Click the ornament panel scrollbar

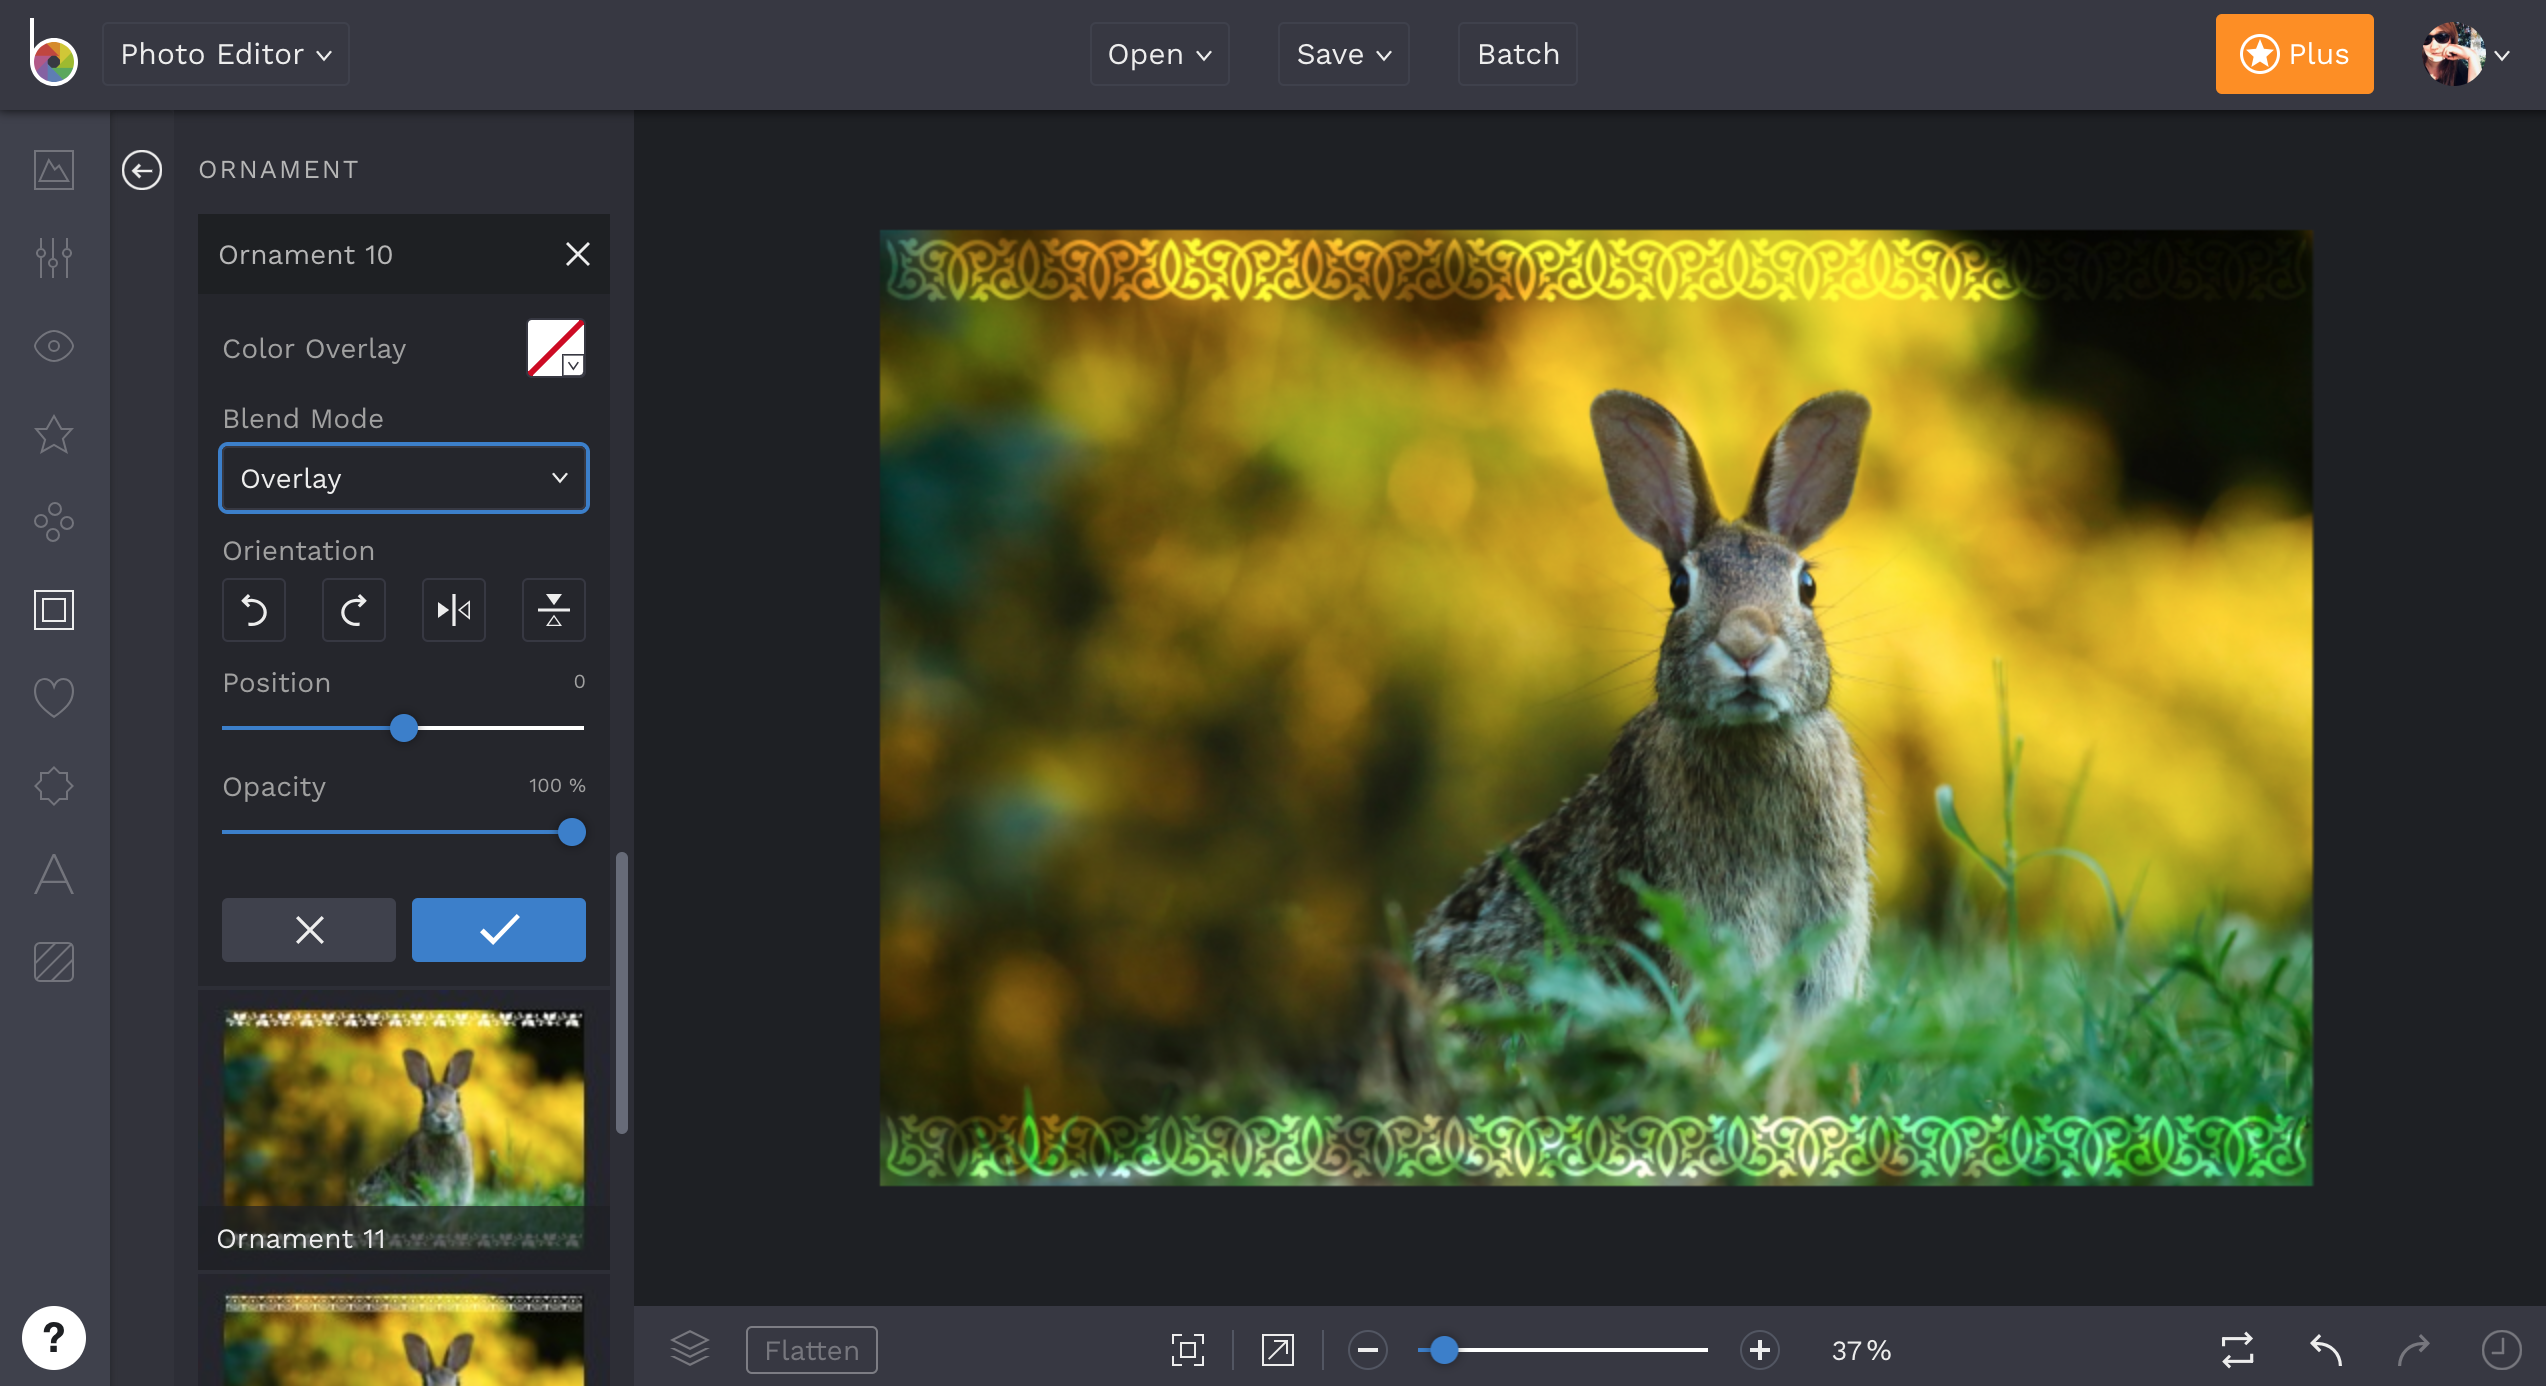(x=622, y=992)
